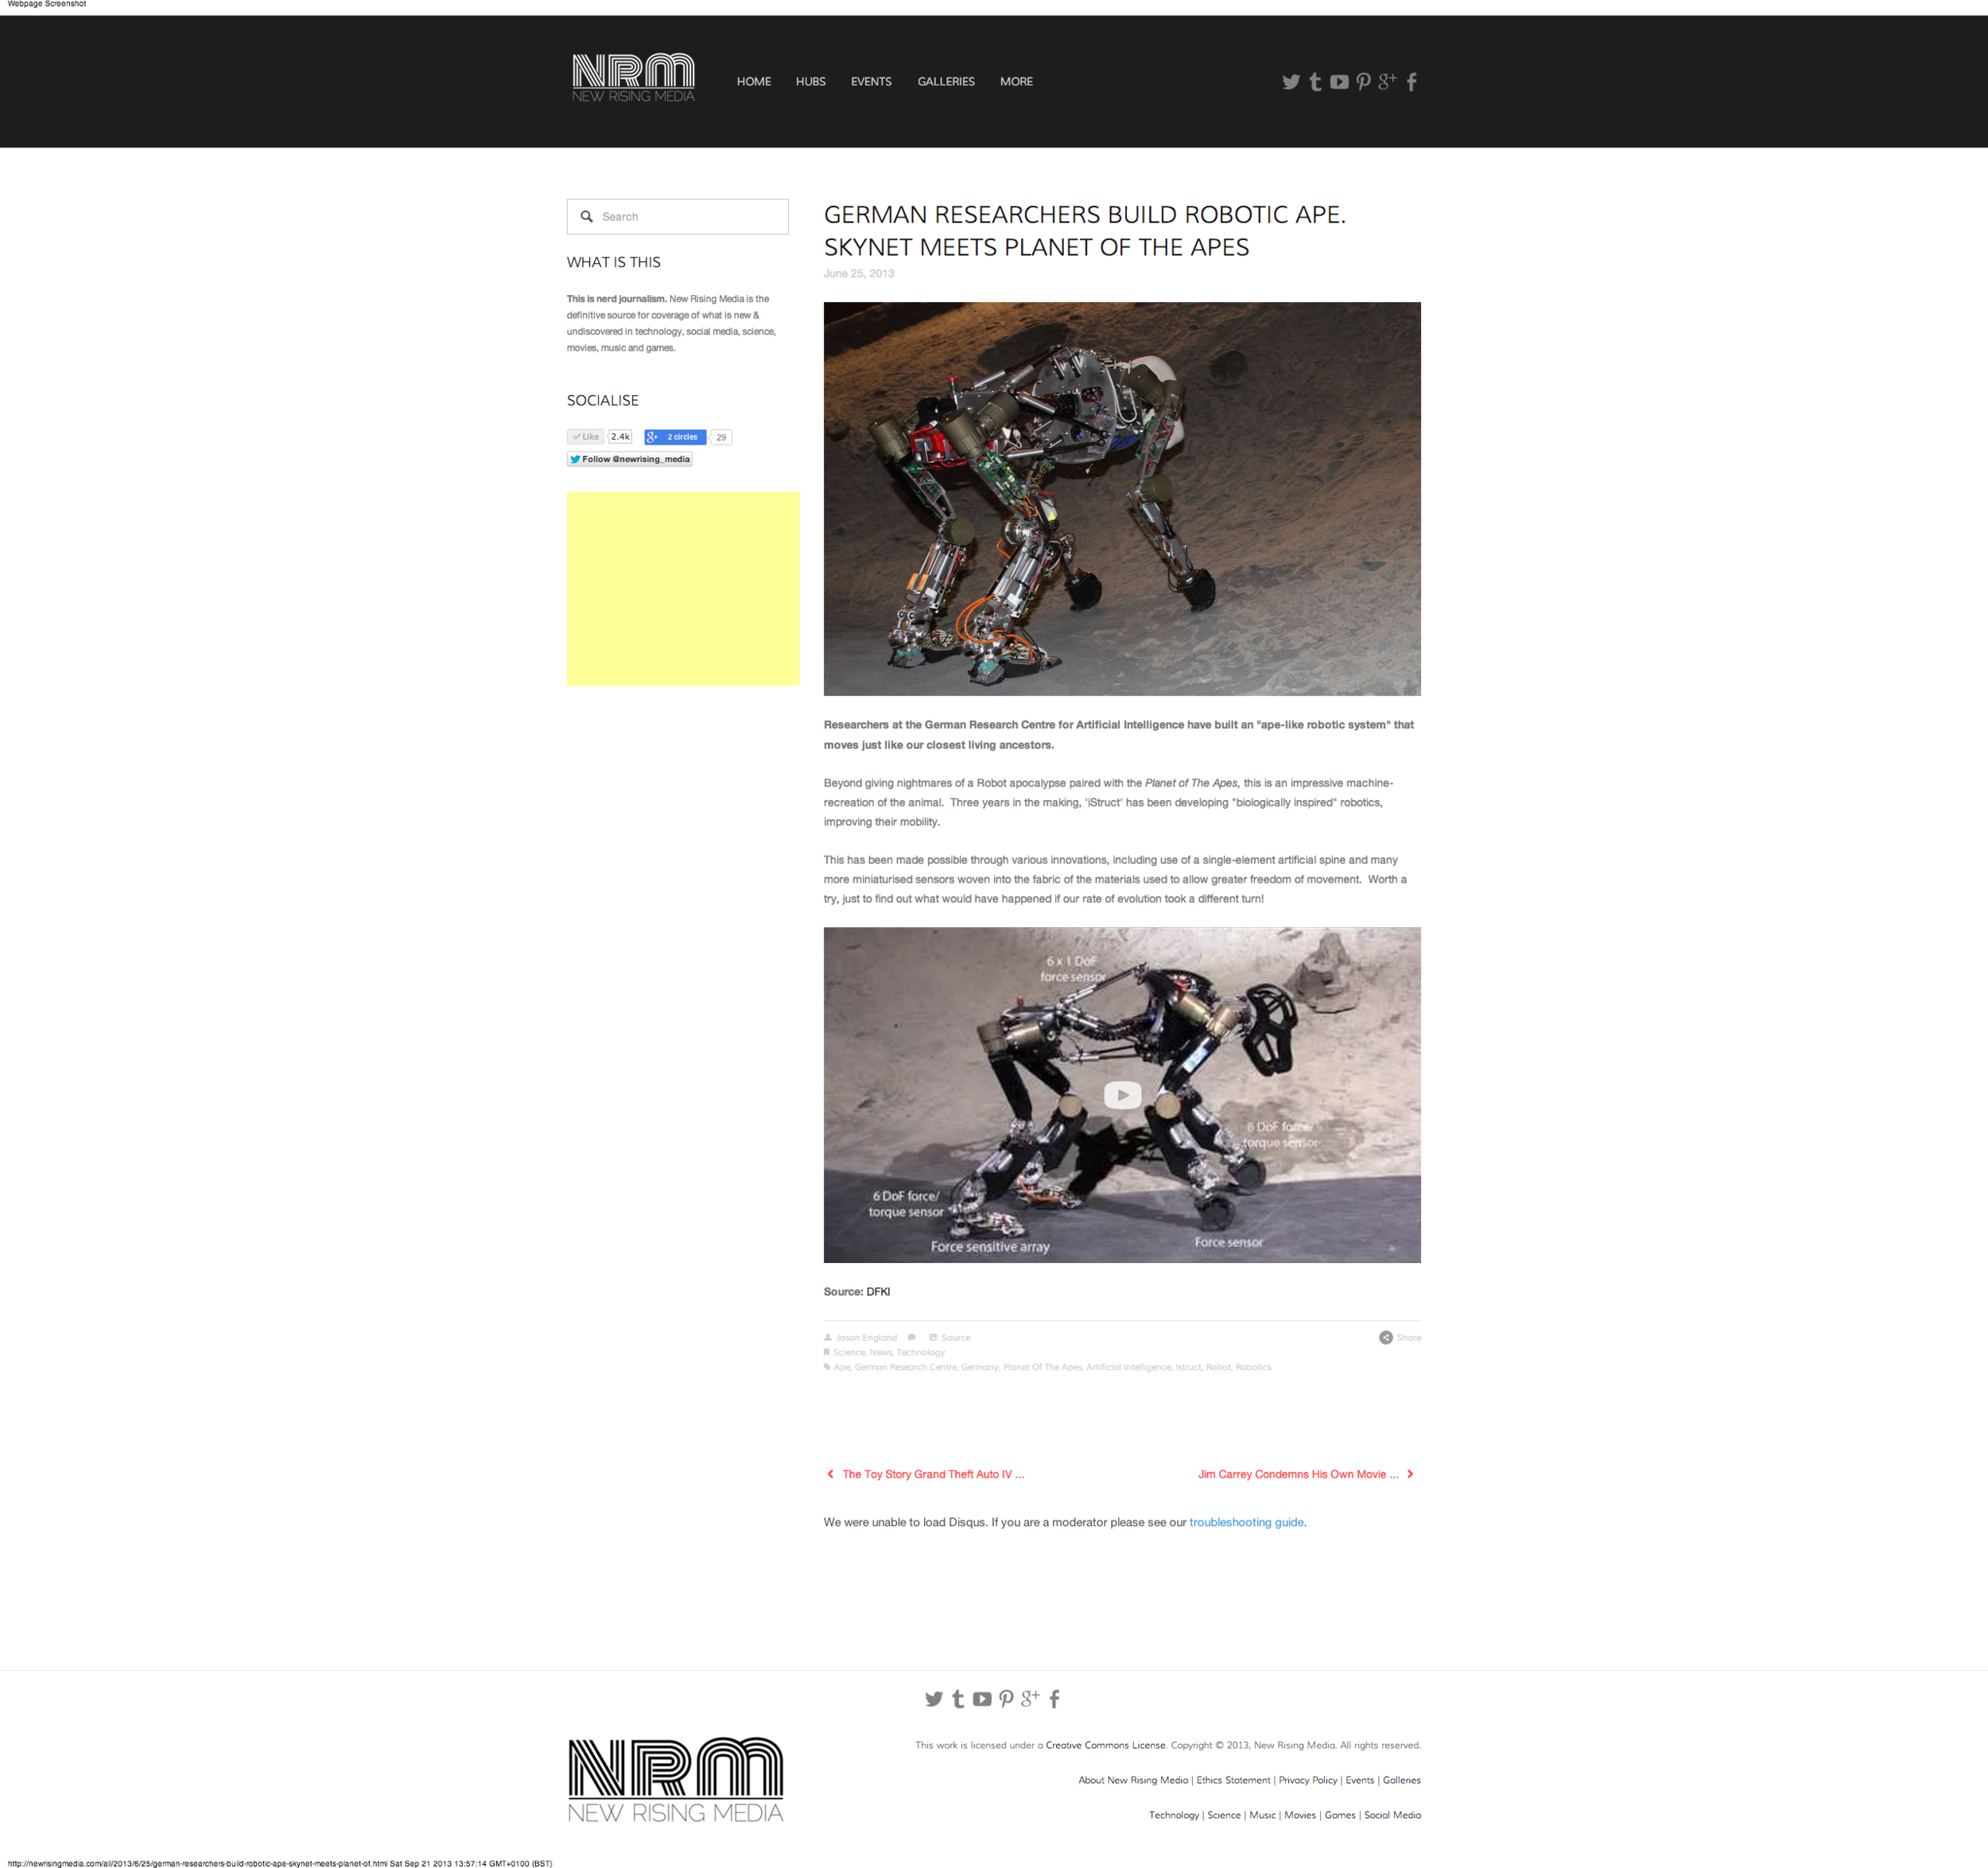Open Movies link in the footer
1988x1868 pixels.
point(1300,1815)
